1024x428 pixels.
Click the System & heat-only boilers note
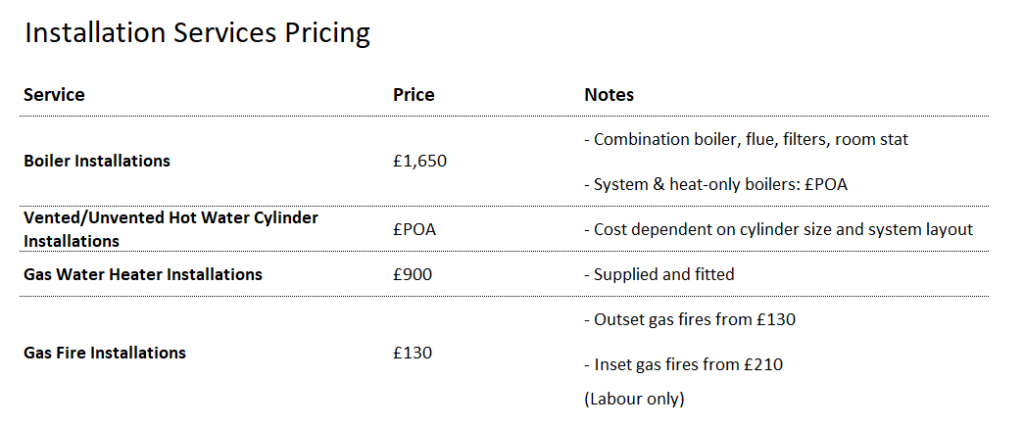pos(716,184)
